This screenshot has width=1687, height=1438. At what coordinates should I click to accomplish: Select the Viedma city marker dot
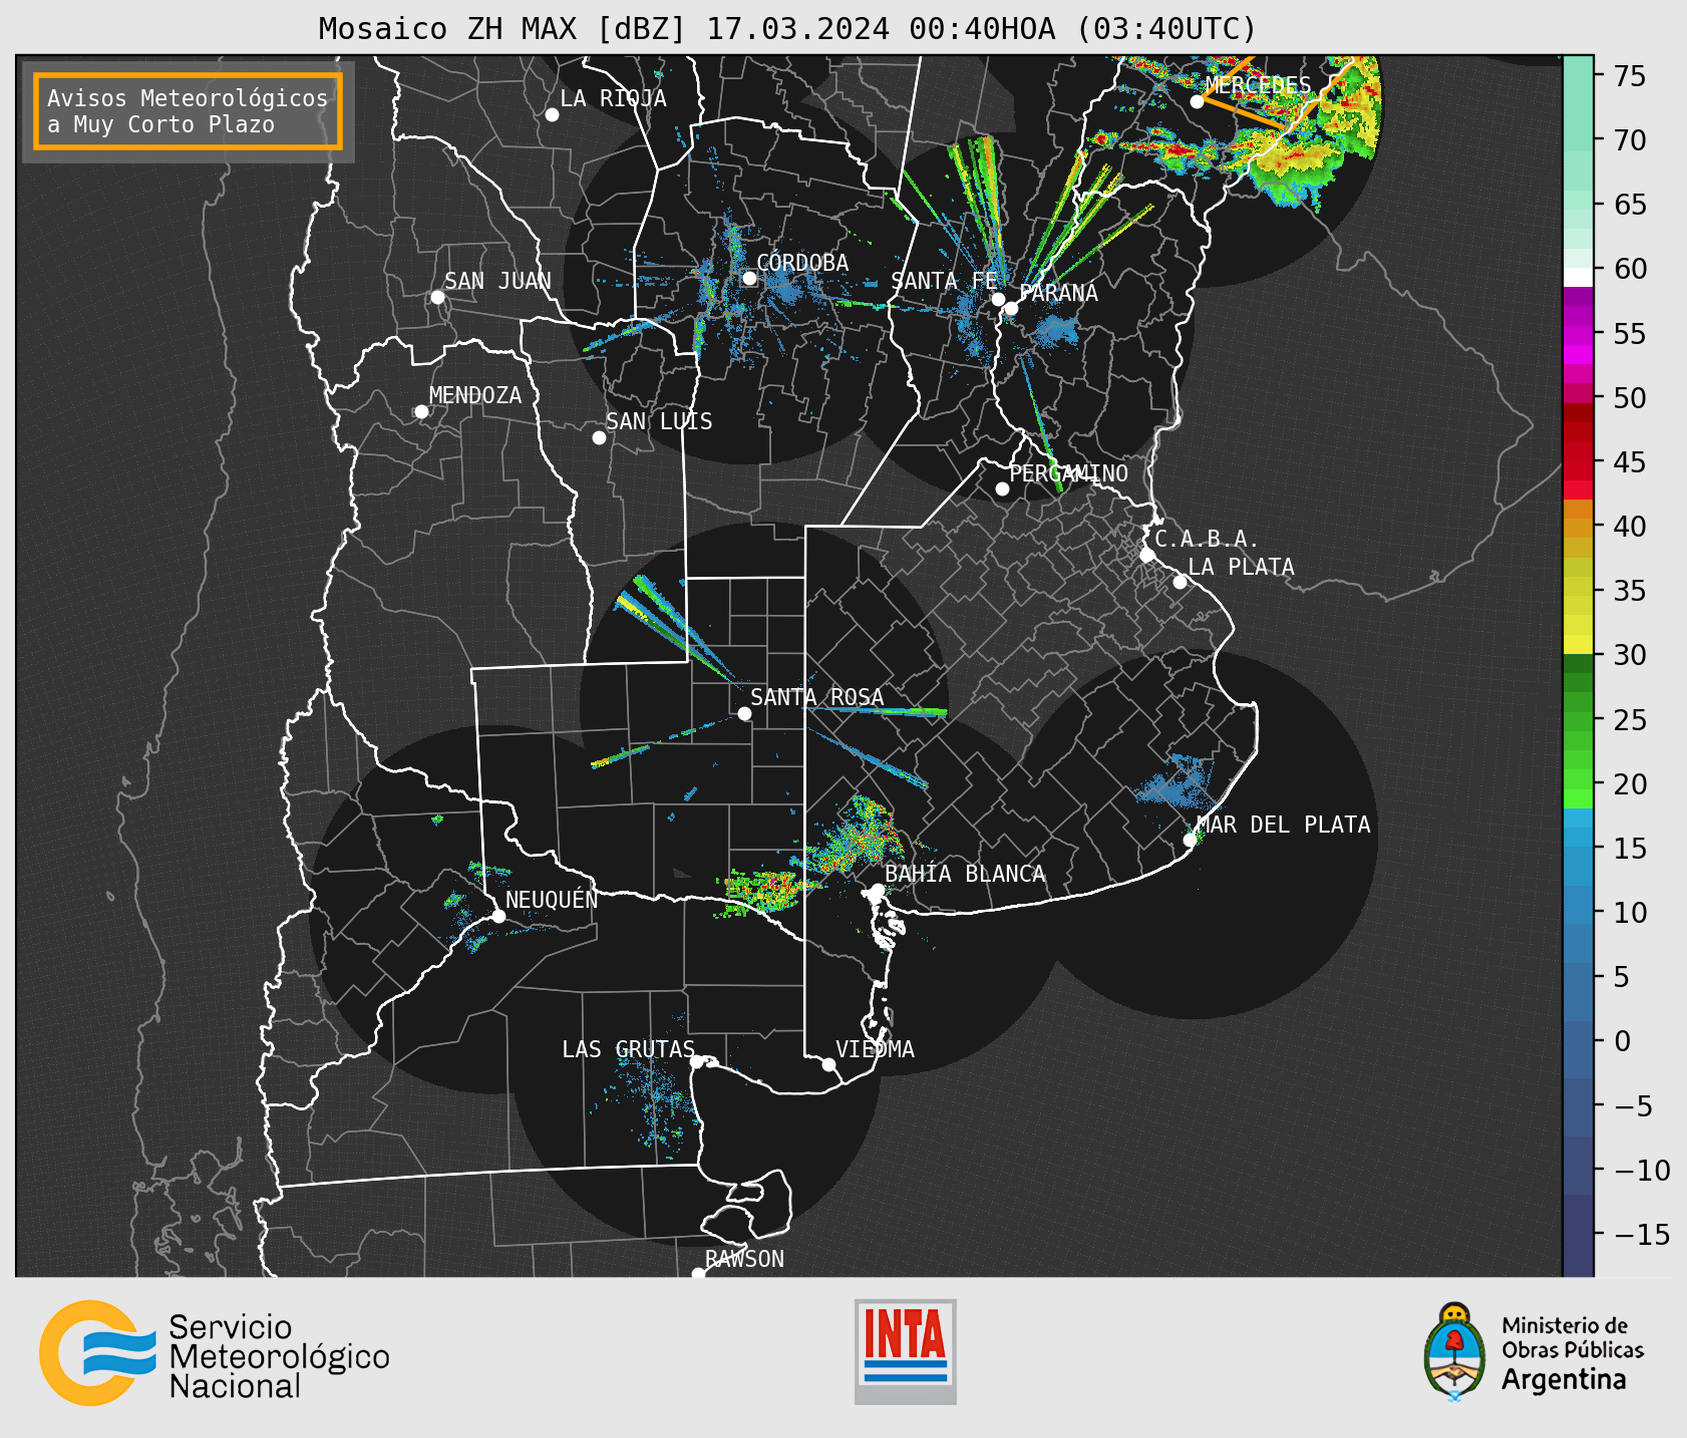(x=828, y=1065)
